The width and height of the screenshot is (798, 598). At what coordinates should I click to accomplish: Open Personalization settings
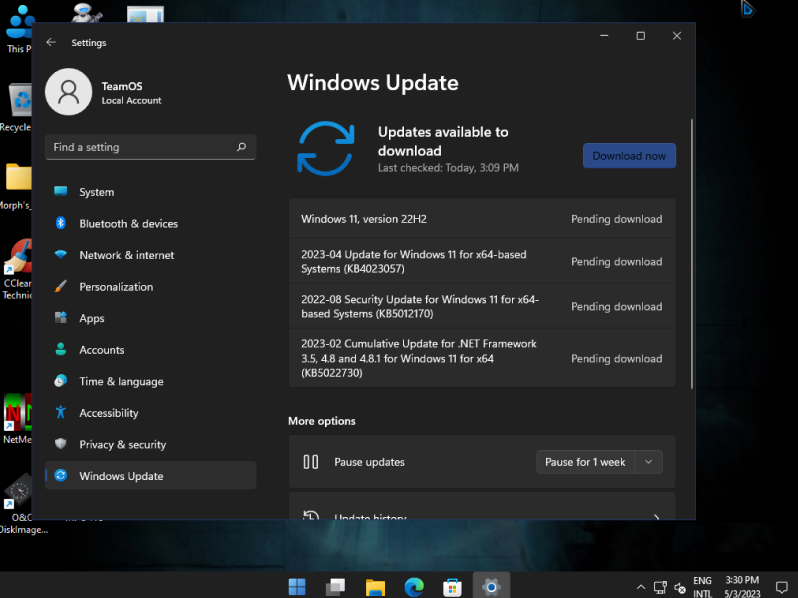(150, 287)
